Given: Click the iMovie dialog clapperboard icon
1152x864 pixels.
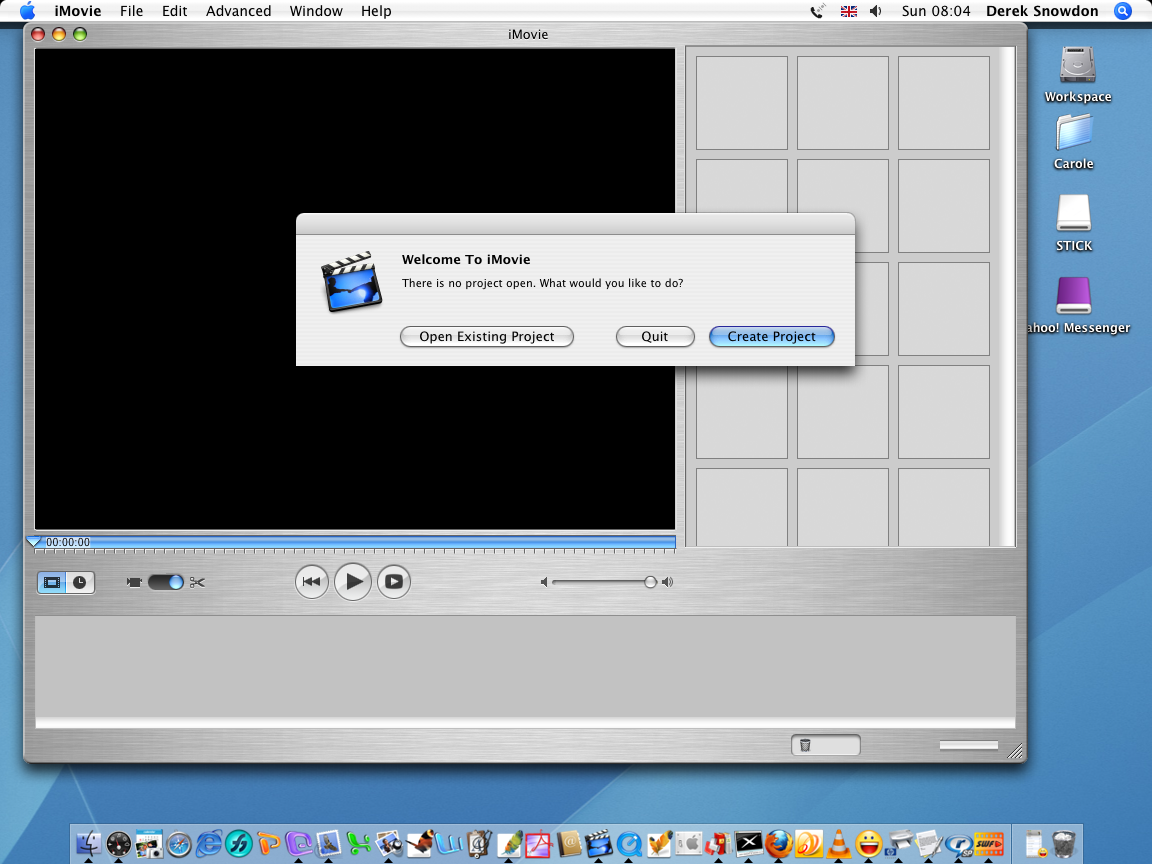Looking at the screenshot, I should pyautogui.click(x=351, y=282).
